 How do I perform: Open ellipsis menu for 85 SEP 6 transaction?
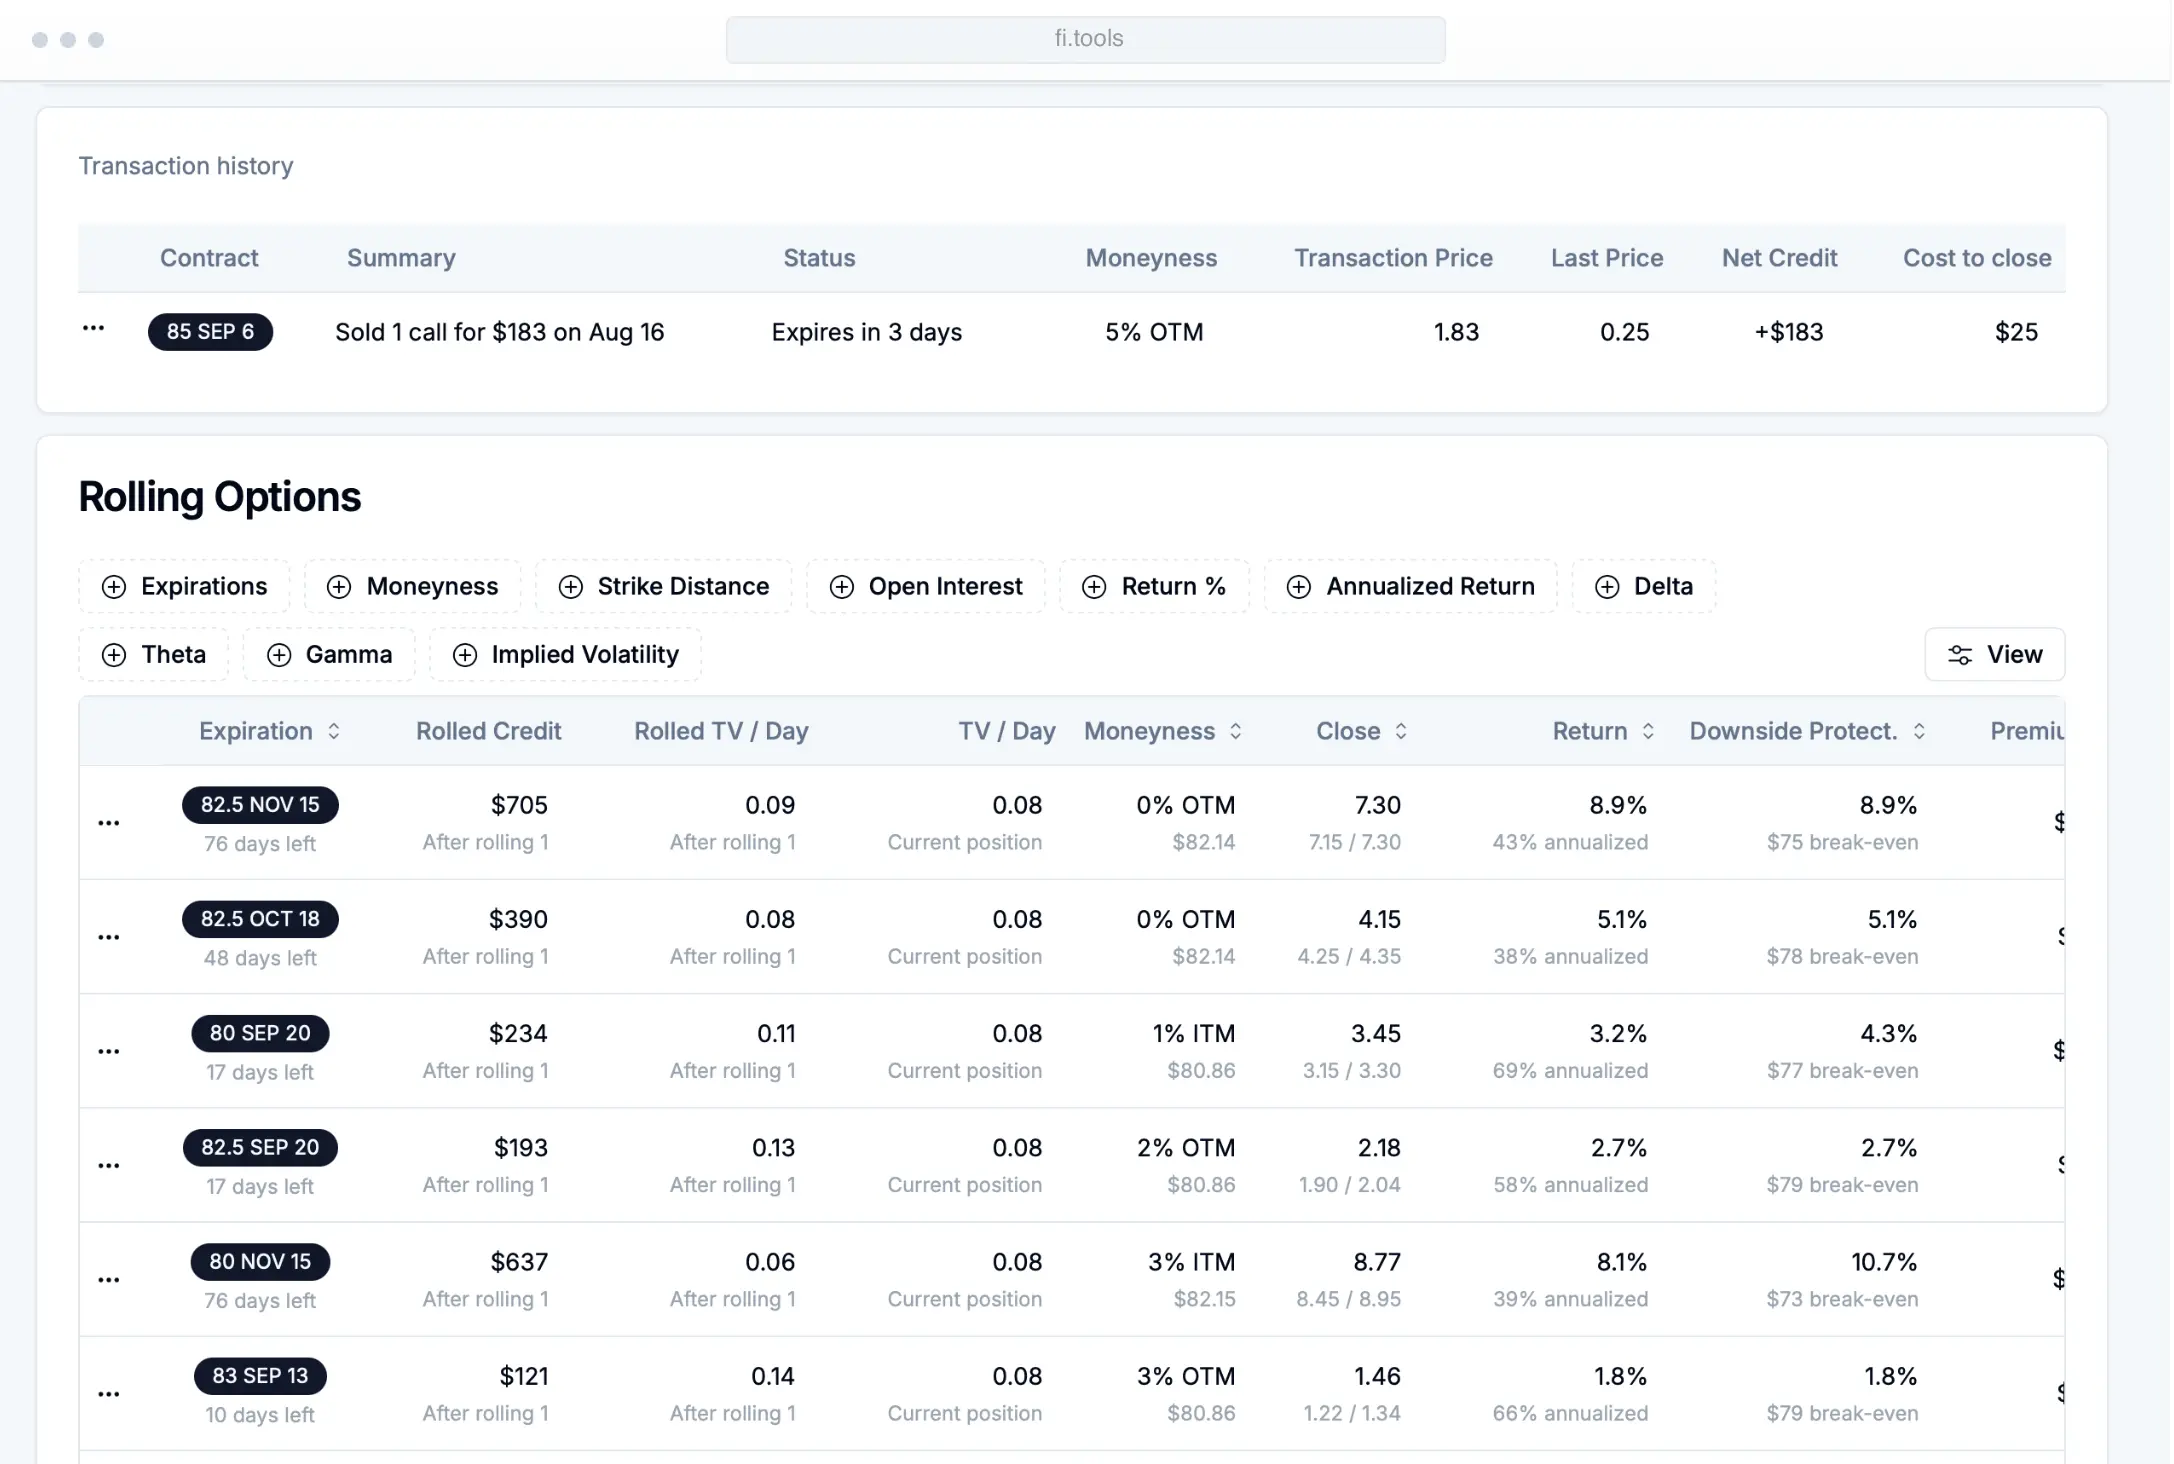point(93,329)
